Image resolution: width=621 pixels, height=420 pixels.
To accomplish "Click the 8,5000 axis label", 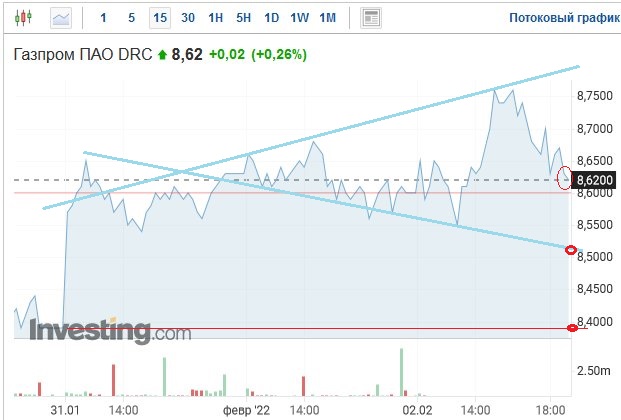I will pyautogui.click(x=595, y=257).
